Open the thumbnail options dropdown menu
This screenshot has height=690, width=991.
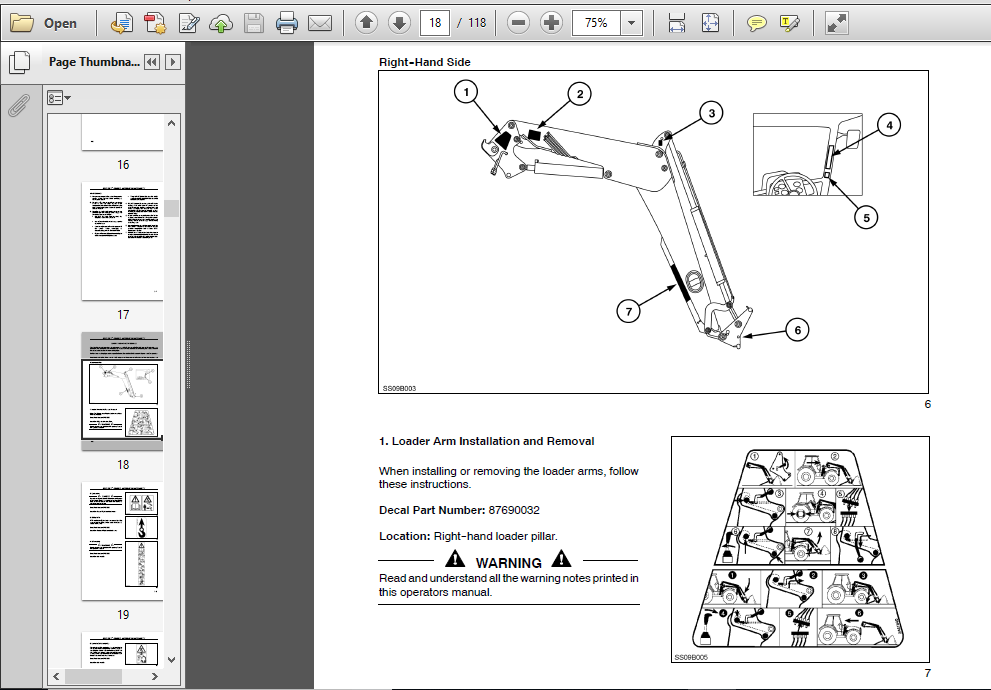[59, 98]
